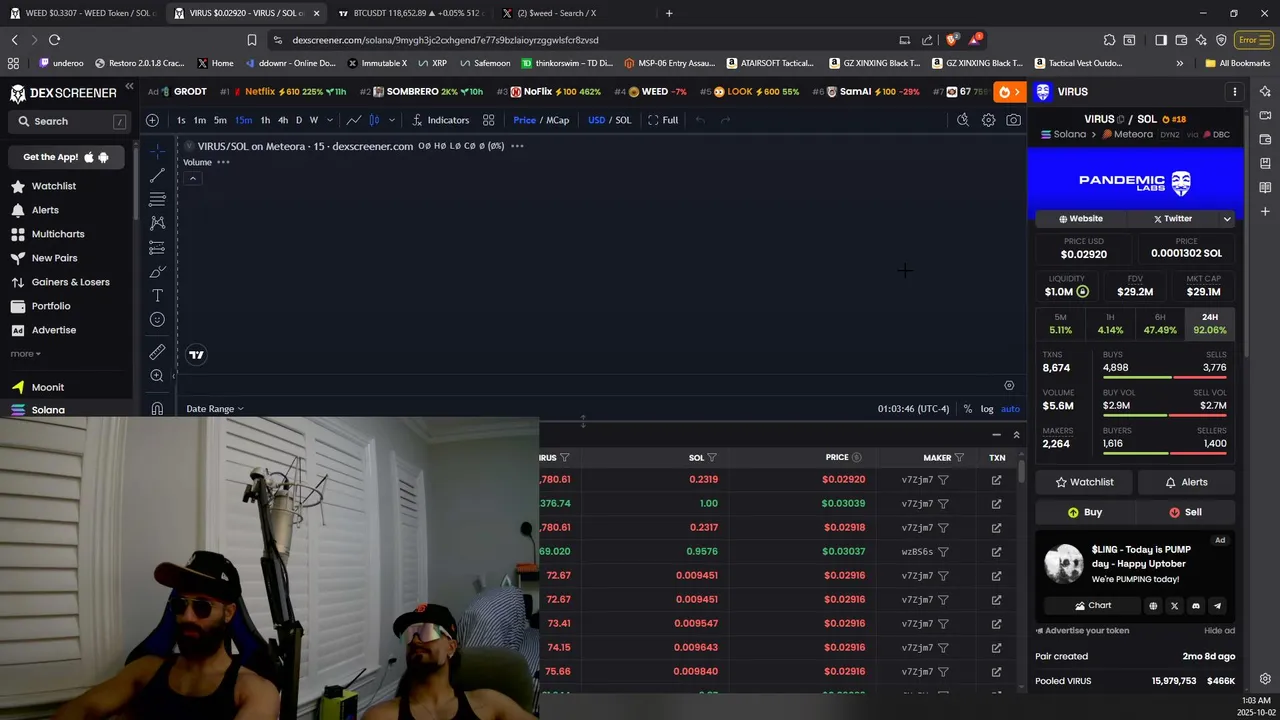Screen dimensions: 1280x720
Task: Select the Text annotation tool
Action: pos(157,296)
